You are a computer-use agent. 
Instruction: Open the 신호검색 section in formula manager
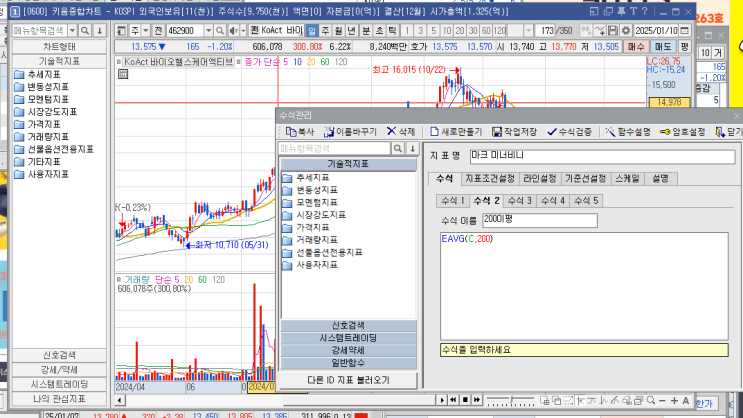(348, 326)
